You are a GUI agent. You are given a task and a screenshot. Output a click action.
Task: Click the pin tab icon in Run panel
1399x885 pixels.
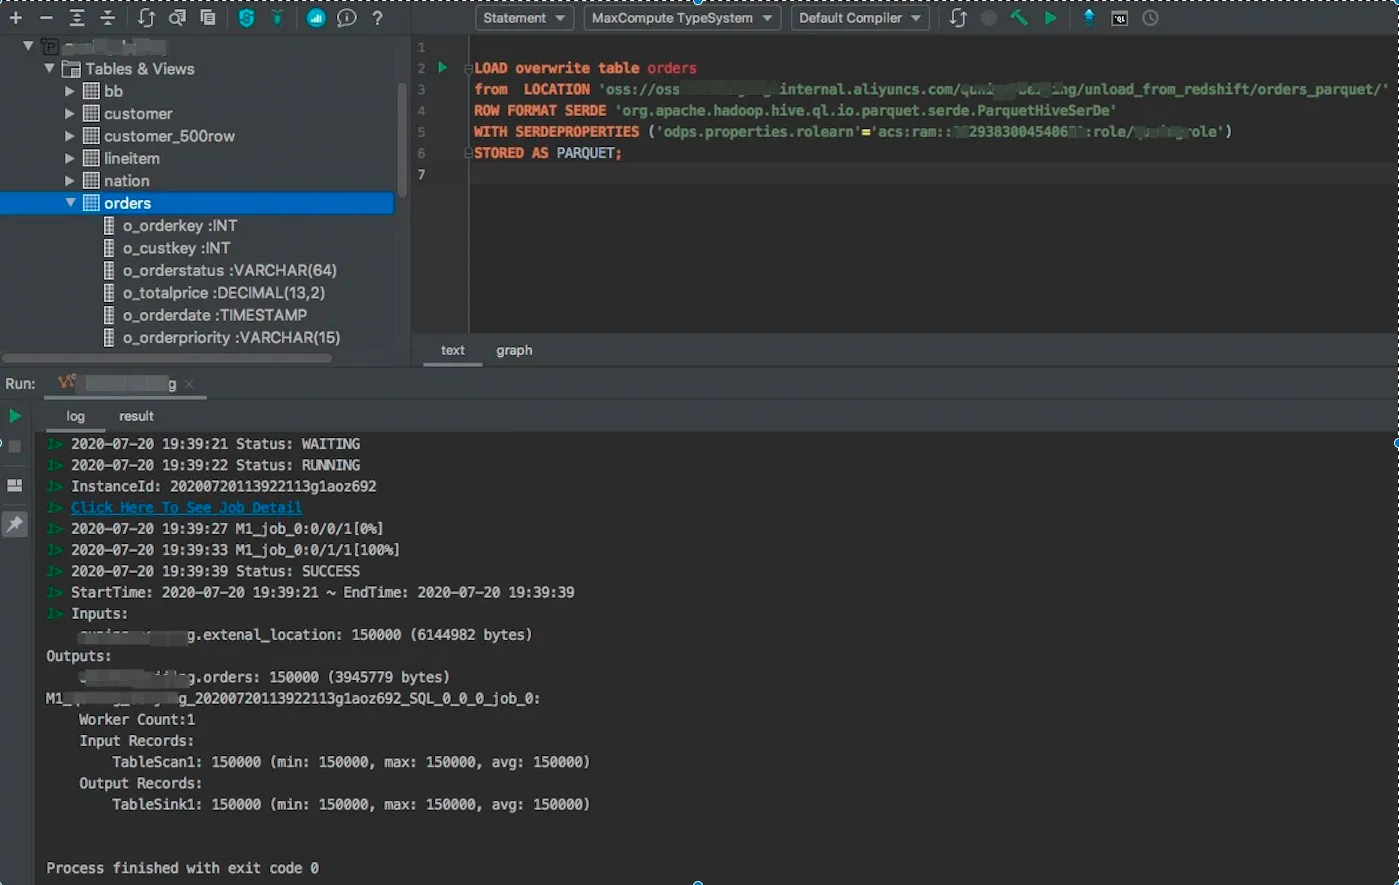tap(15, 524)
